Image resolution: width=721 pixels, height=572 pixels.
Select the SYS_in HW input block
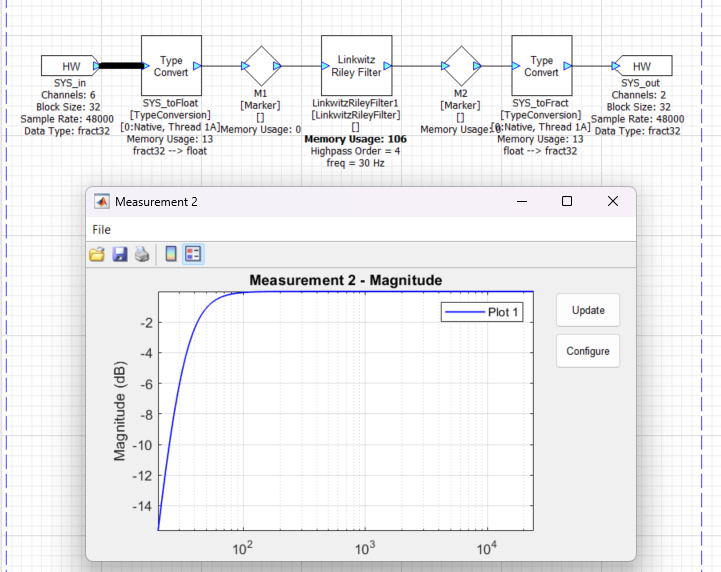[67, 66]
